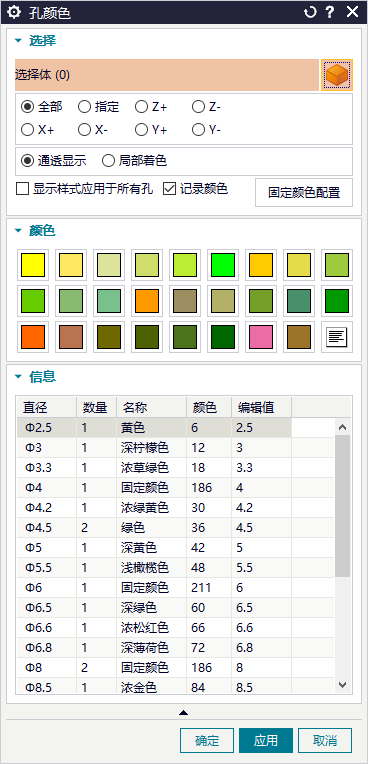
Task: Click the 确定 button
Action: 207,741
